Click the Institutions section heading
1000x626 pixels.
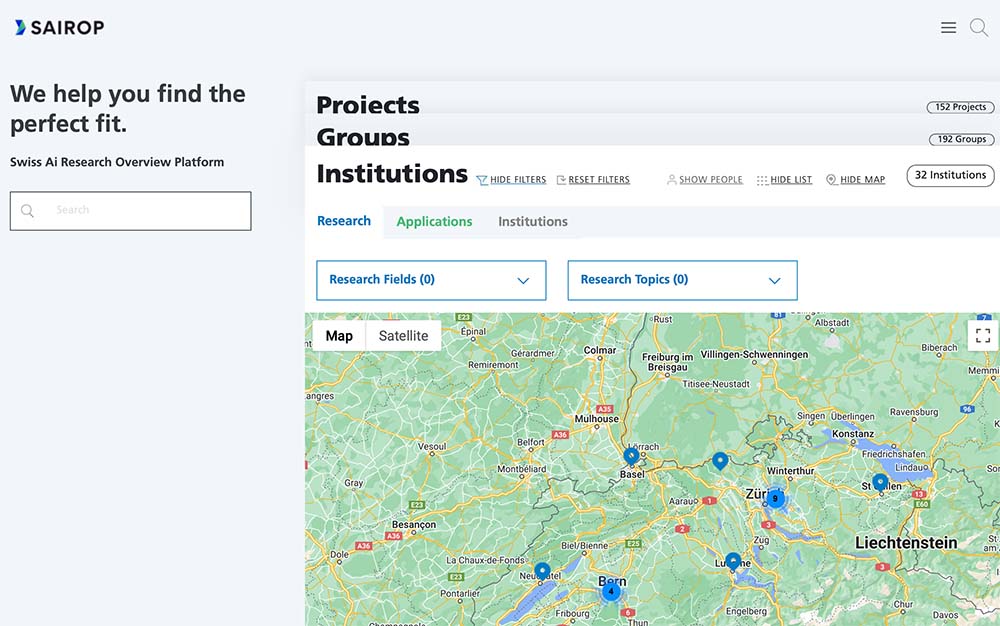392,173
